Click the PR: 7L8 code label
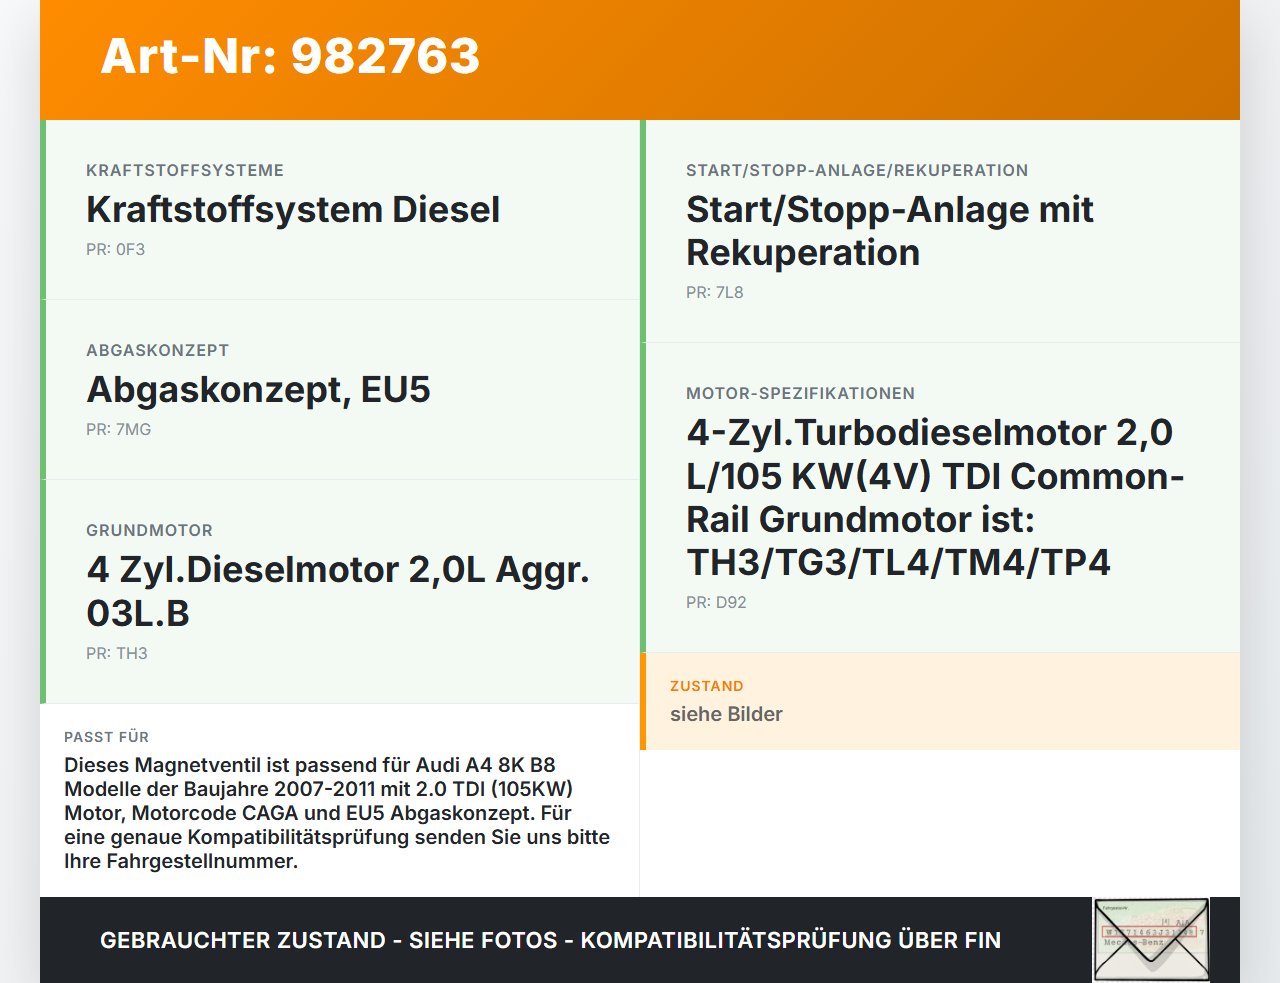 point(714,292)
